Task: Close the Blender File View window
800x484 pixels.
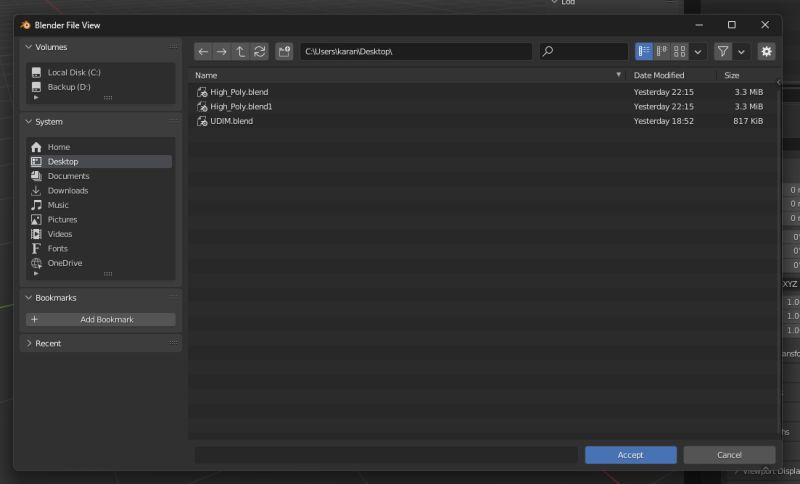Action: point(765,25)
